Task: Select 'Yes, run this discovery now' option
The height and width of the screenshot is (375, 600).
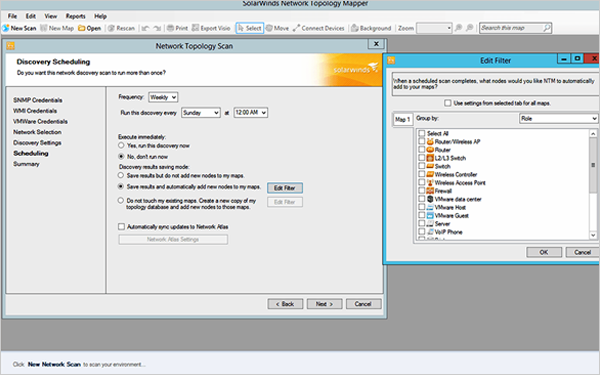Action: coord(121,145)
